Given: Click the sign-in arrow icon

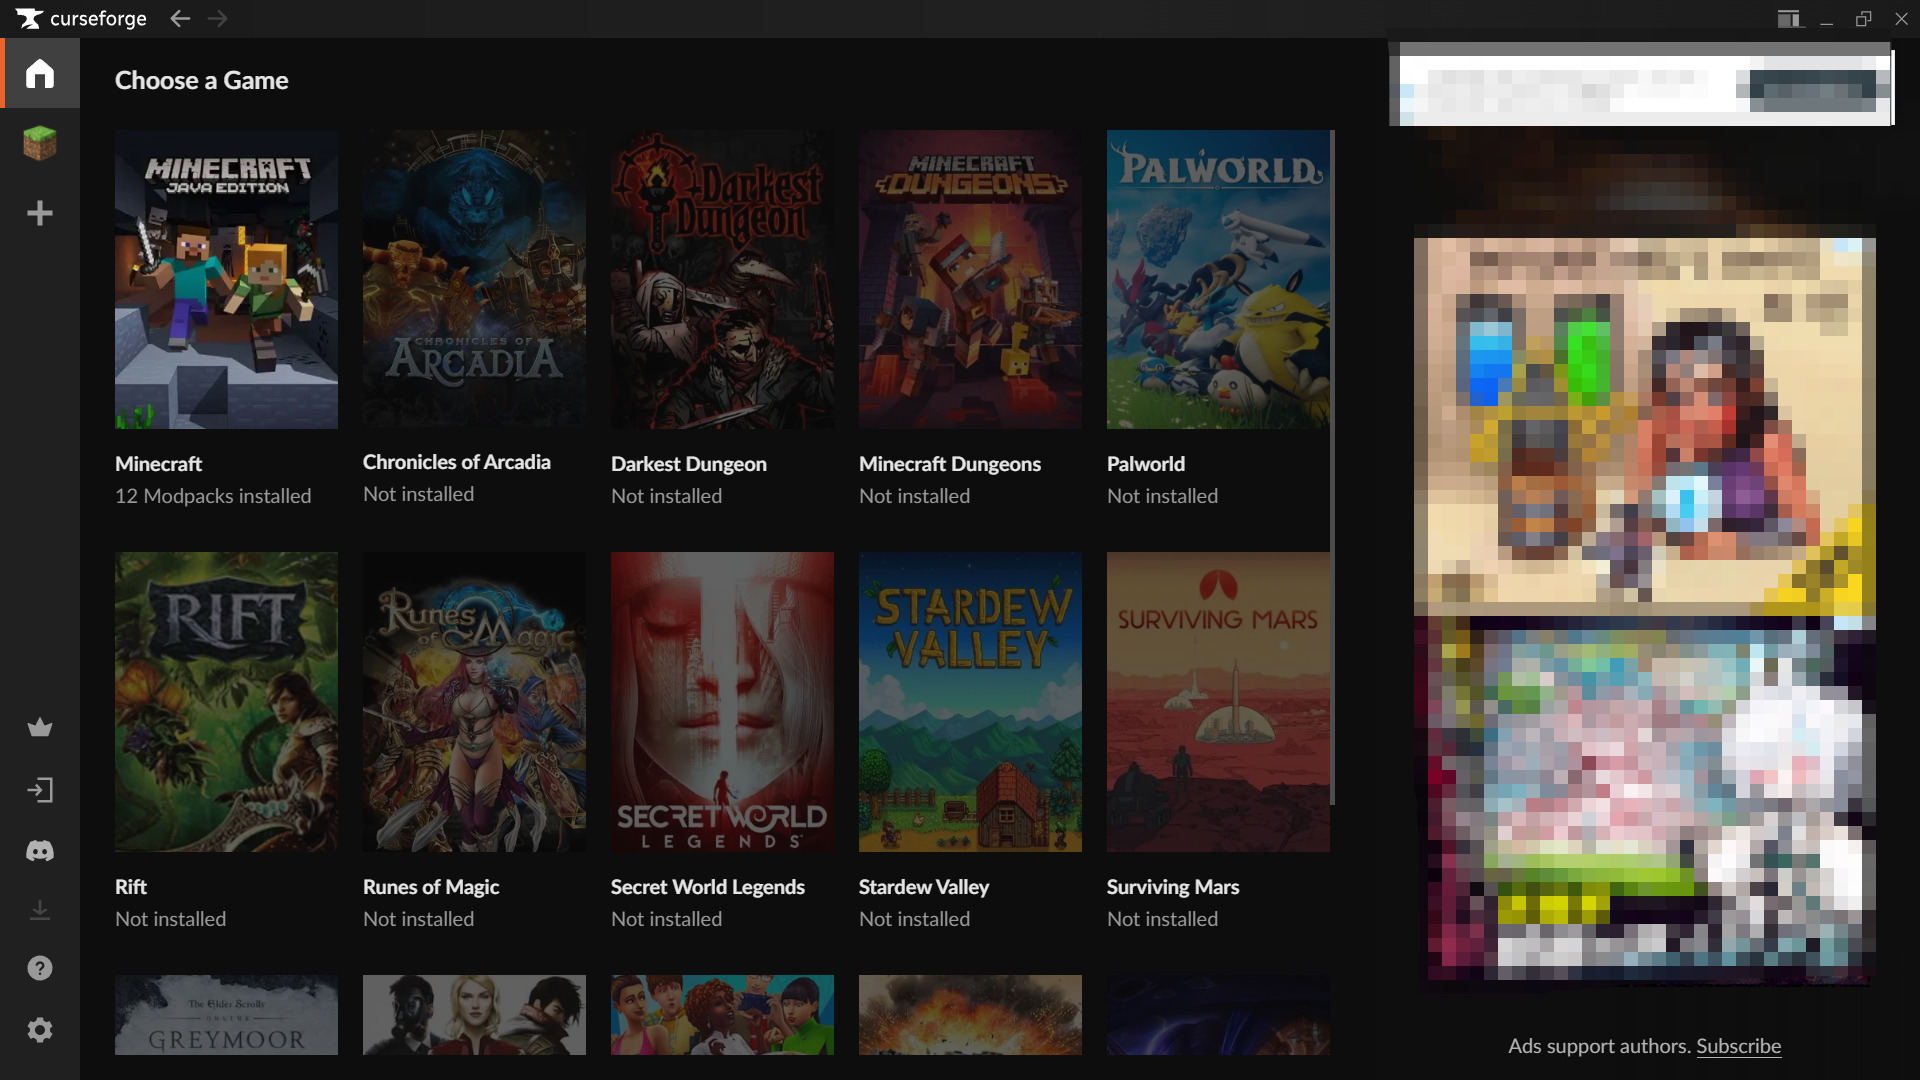Looking at the screenshot, I should (x=40, y=791).
